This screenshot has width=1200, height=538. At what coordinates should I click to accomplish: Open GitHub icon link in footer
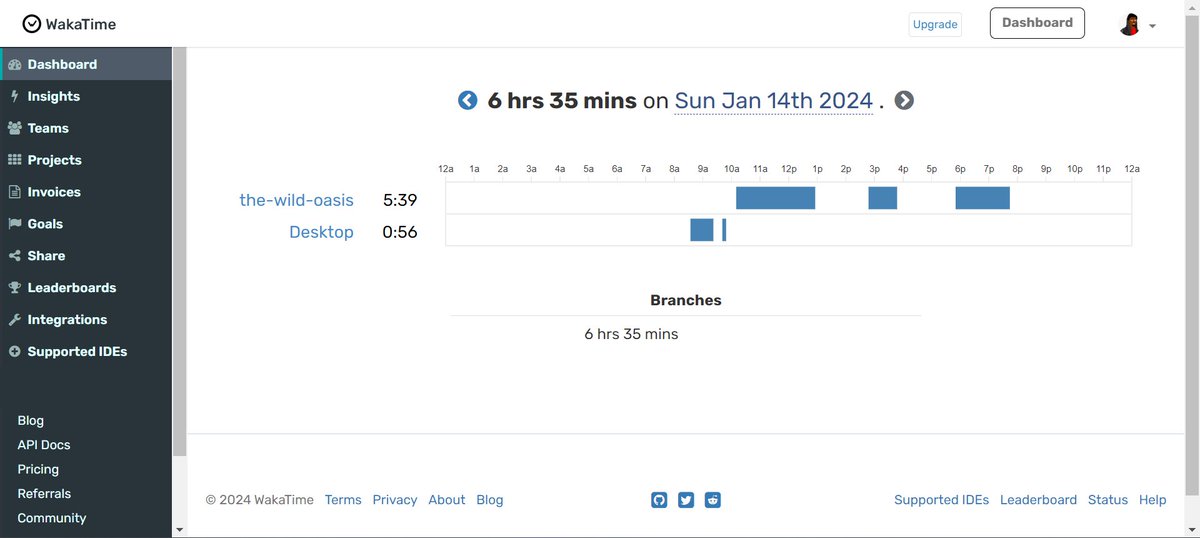click(659, 500)
